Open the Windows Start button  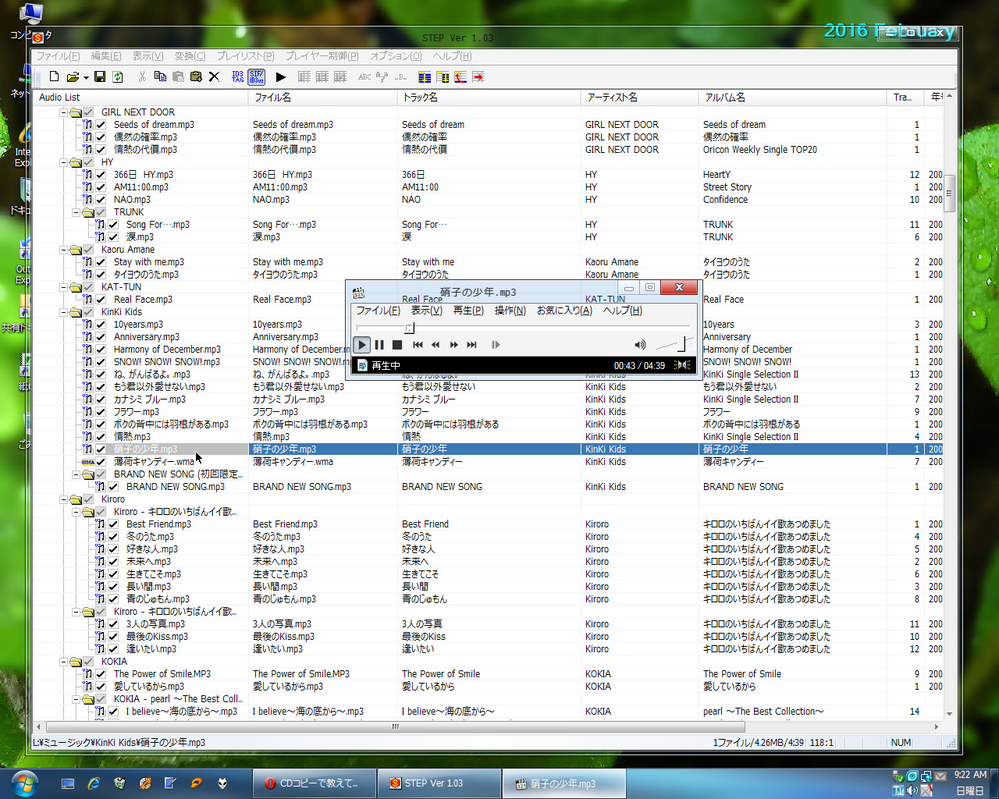tap(24, 783)
